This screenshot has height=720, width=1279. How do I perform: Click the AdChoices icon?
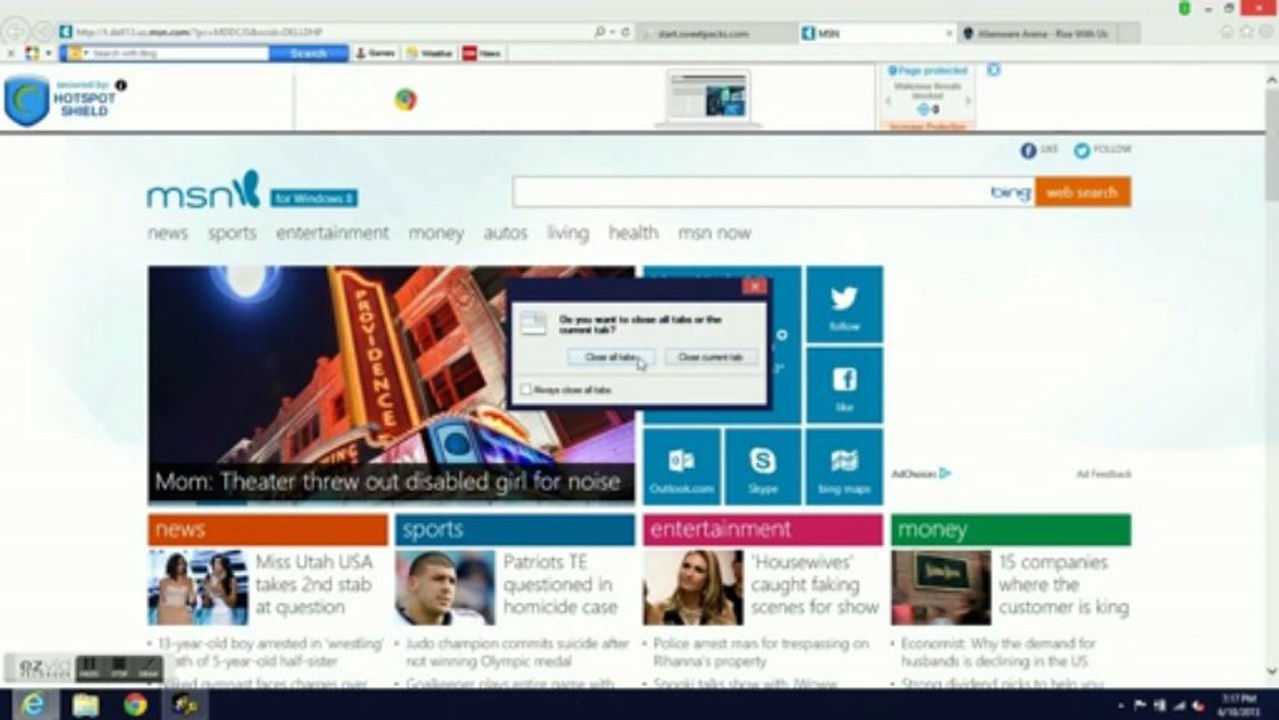pos(944,474)
